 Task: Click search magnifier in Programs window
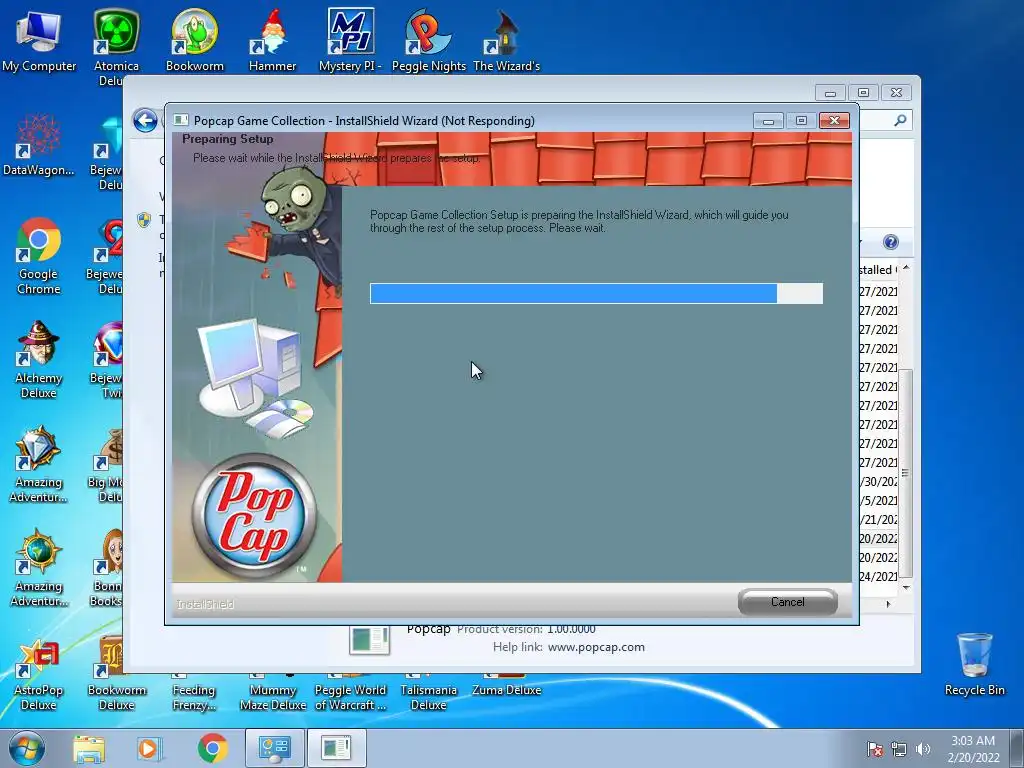tap(900, 120)
